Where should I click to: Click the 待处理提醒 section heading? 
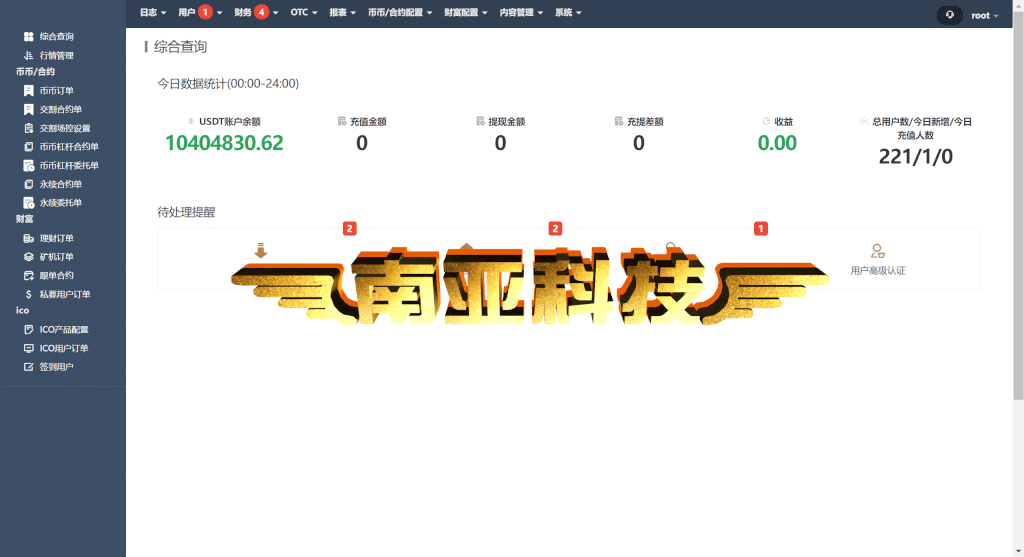pyautogui.click(x=186, y=212)
